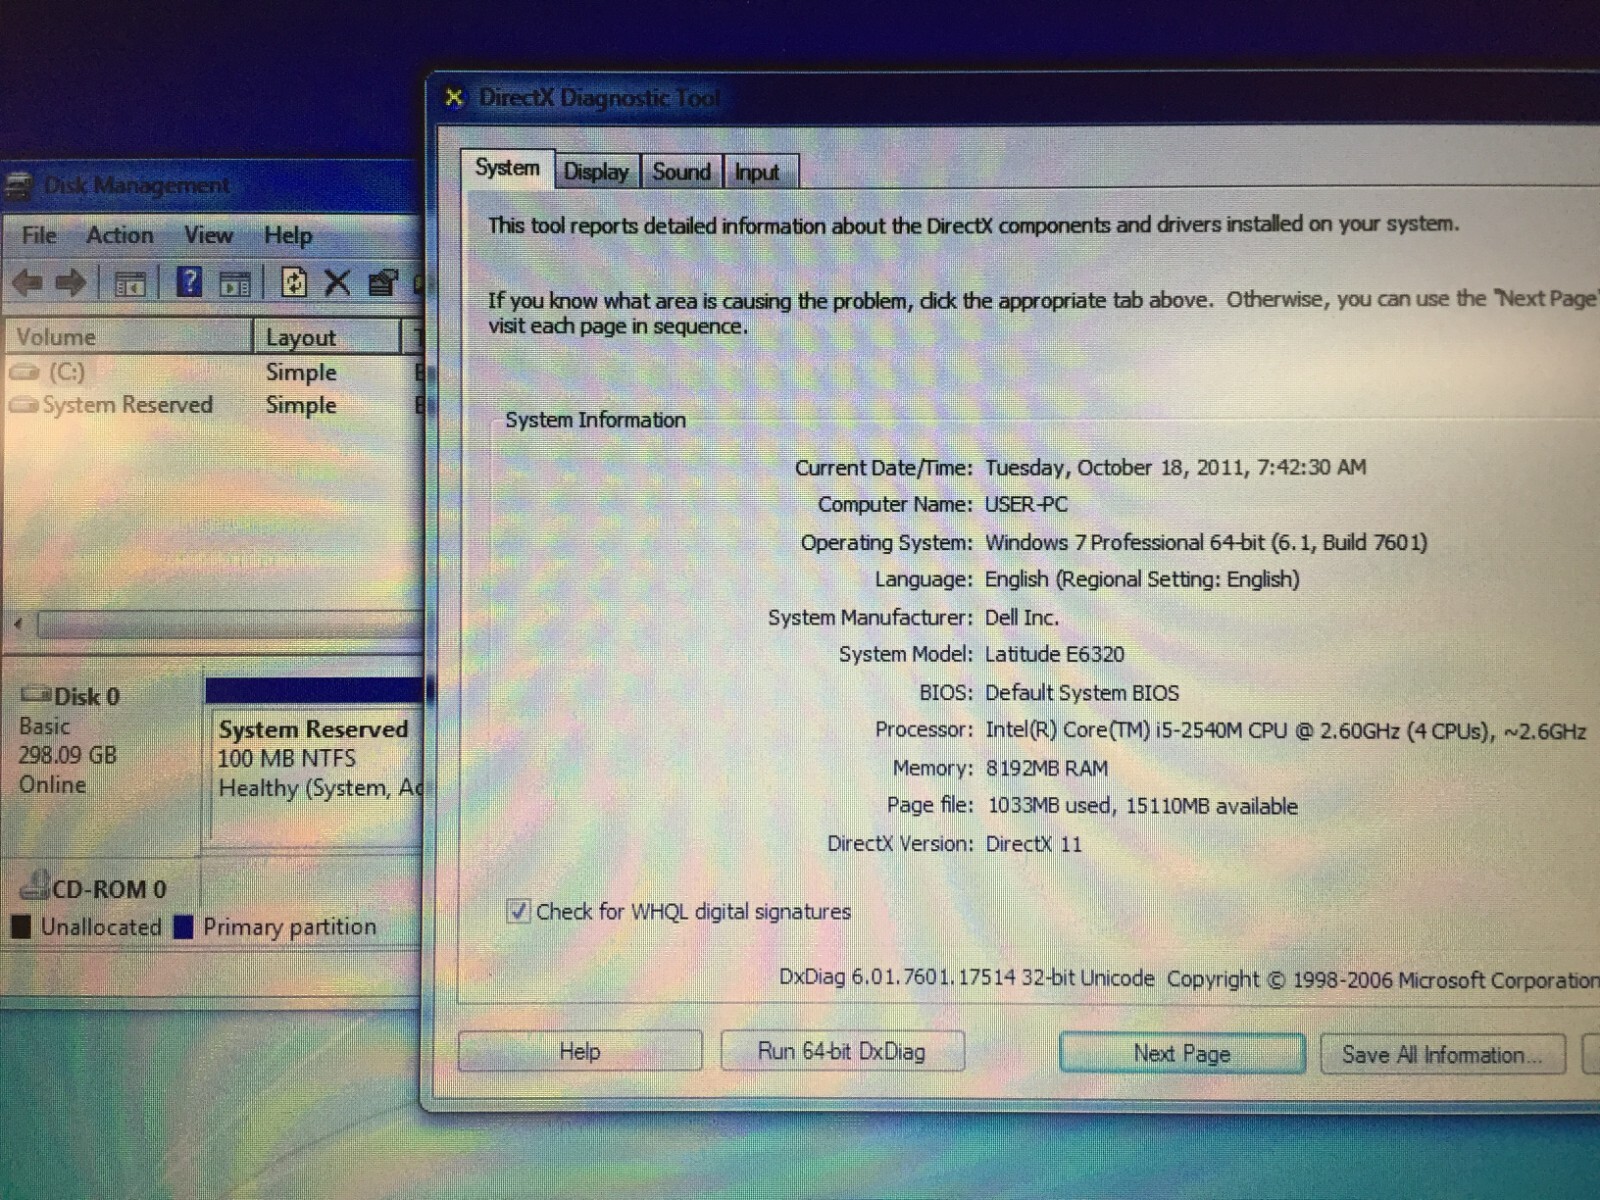Image resolution: width=1600 pixels, height=1200 pixels.
Task: Click the Forward arrow in Disk Management toolbar
Action: (71, 283)
